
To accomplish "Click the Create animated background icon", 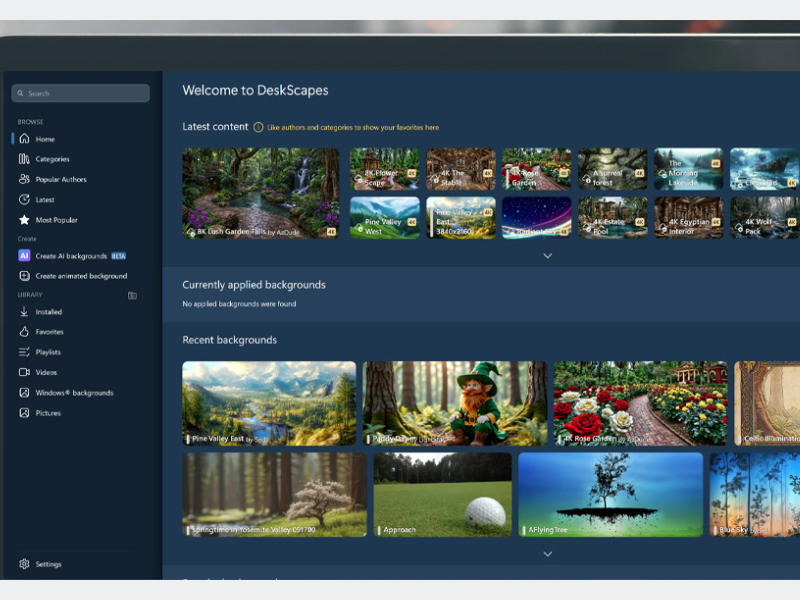I will (x=24, y=276).
